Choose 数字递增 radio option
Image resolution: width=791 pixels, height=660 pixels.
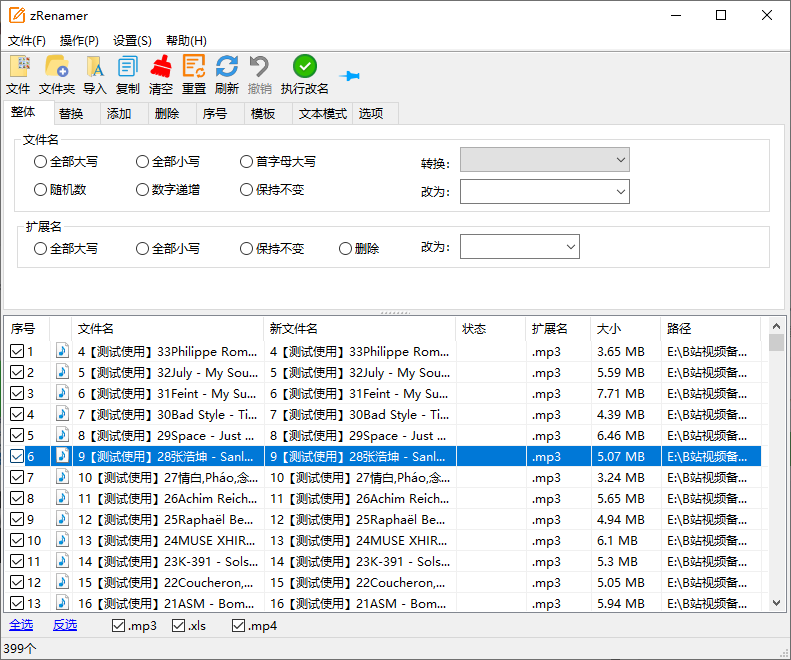click(143, 189)
